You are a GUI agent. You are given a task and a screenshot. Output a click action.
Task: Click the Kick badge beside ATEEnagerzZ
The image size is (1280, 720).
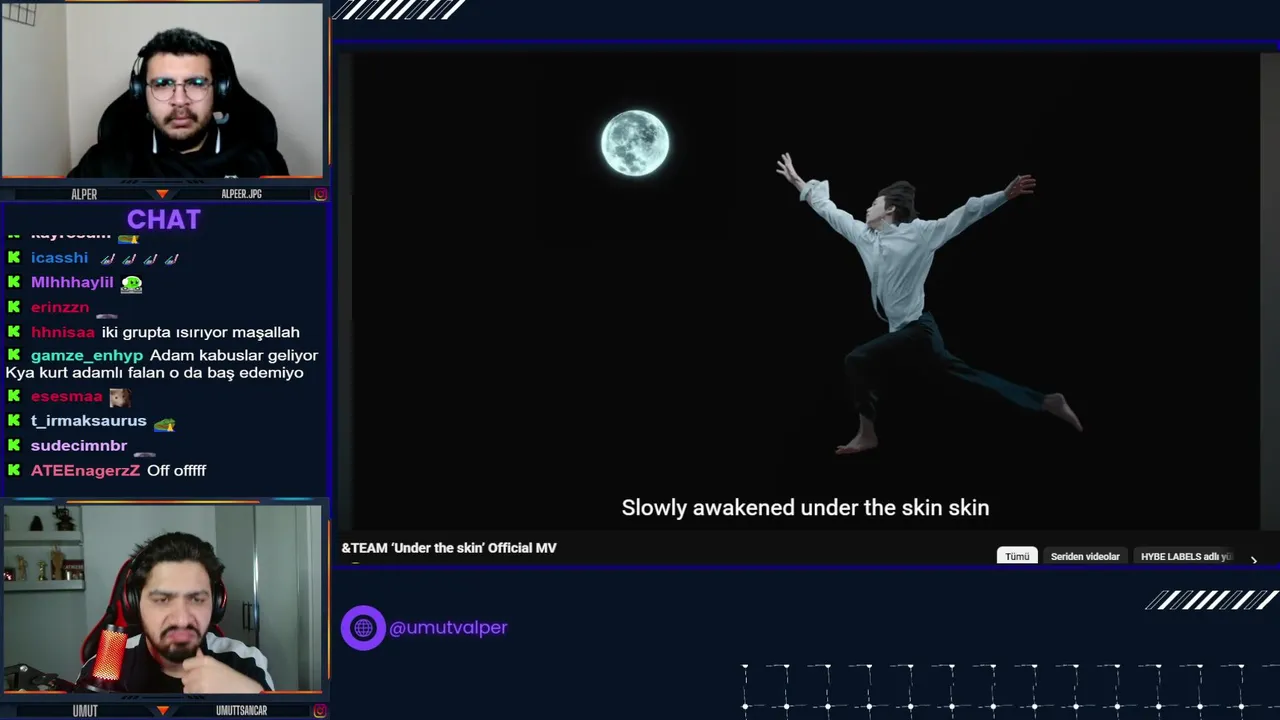pyautogui.click(x=14, y=470)
